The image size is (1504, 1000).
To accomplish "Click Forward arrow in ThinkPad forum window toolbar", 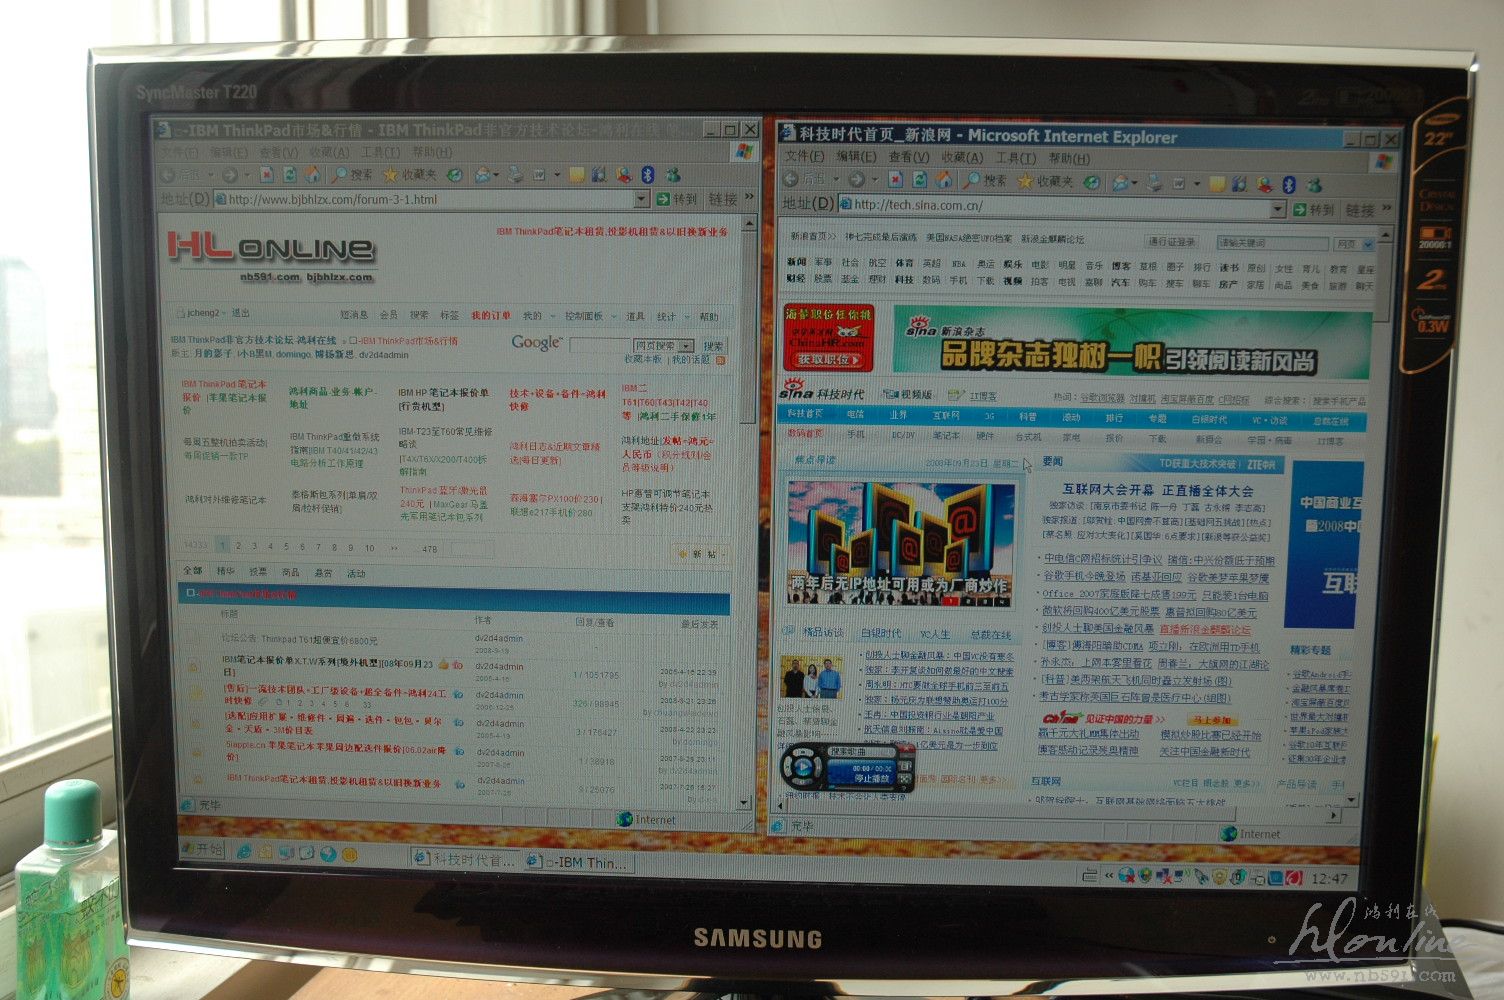I will 230,175.
